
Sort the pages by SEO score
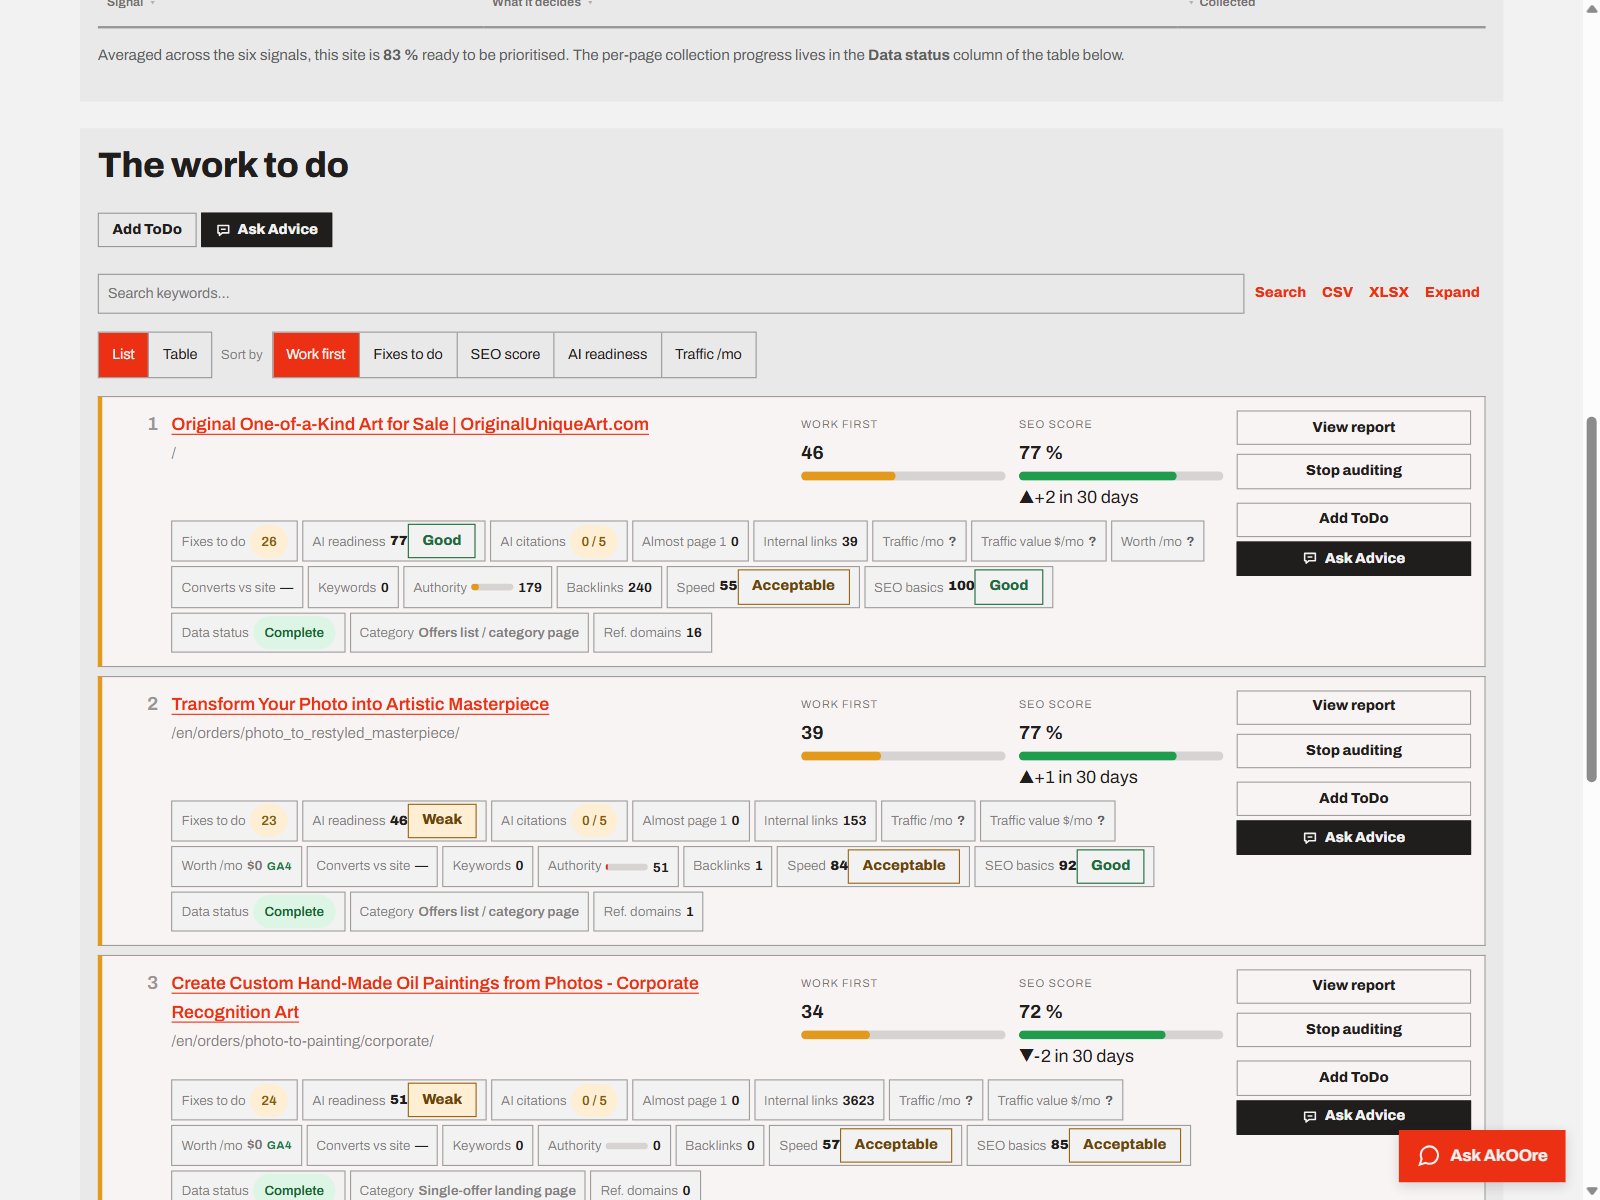pyautogui.click(x=505, y=354)
